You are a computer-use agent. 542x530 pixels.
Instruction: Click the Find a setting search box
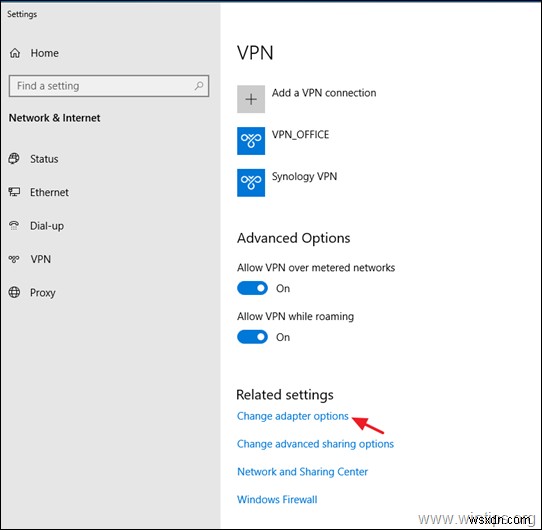click(x=109, y=86)
